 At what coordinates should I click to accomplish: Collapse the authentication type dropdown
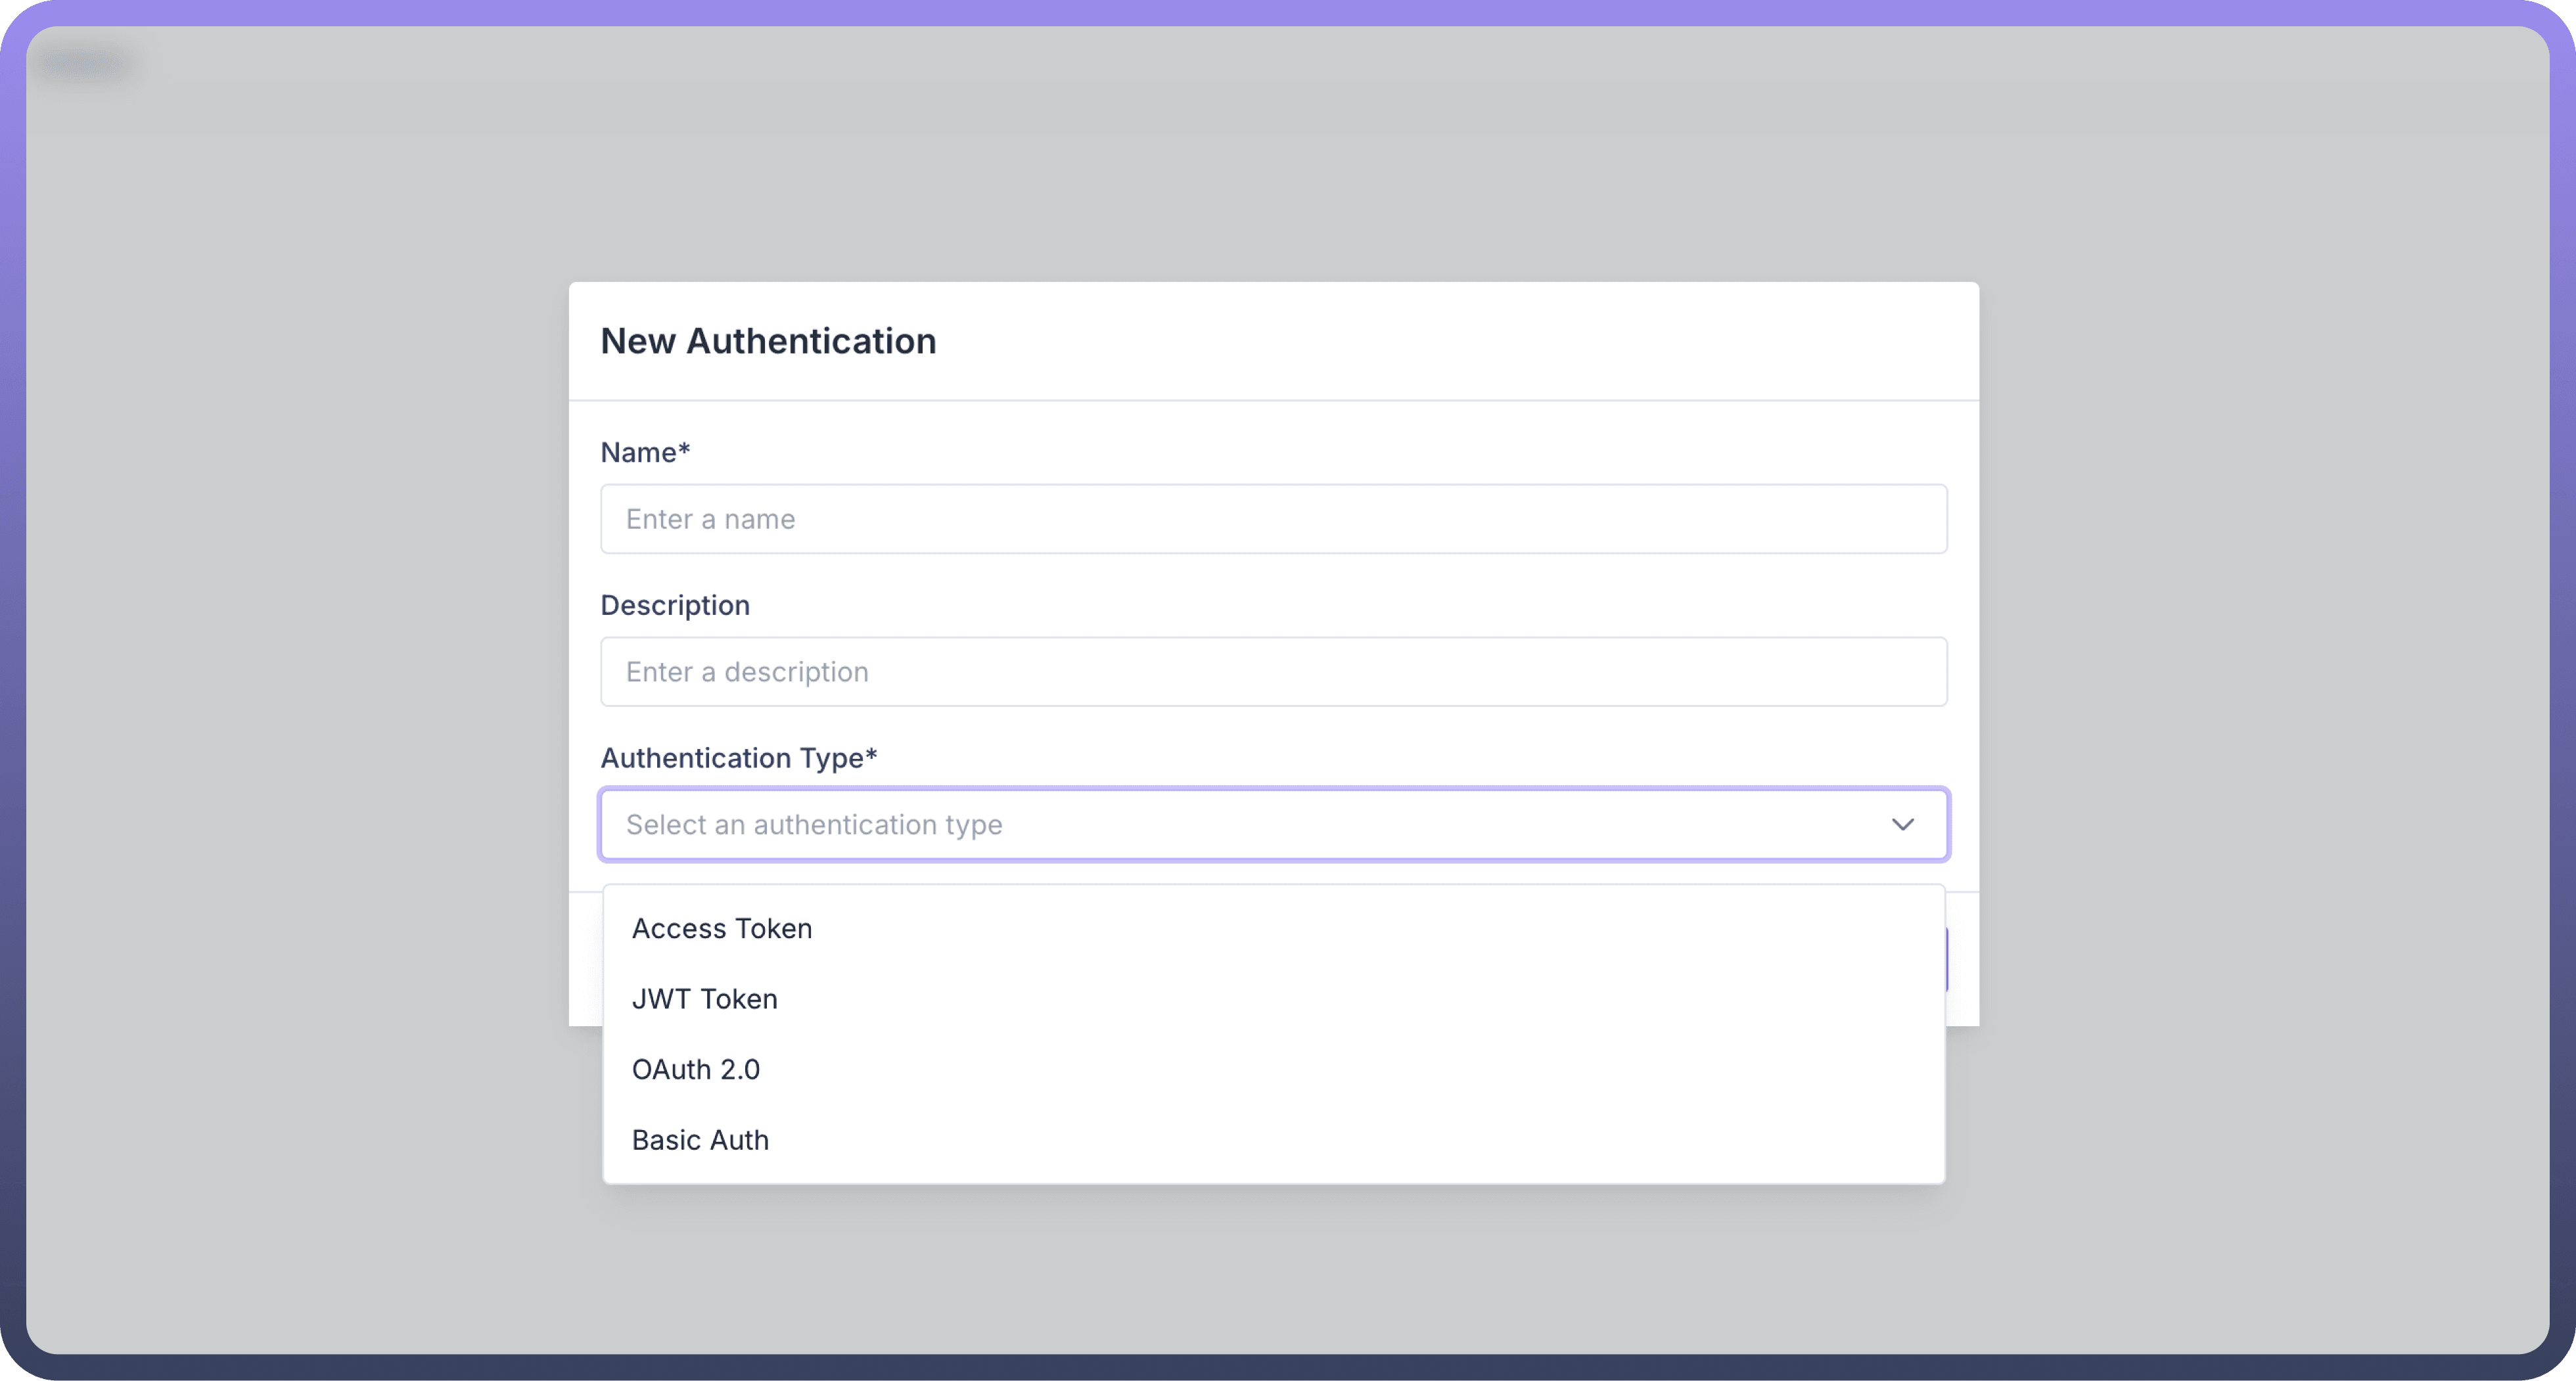(1400, 825)
